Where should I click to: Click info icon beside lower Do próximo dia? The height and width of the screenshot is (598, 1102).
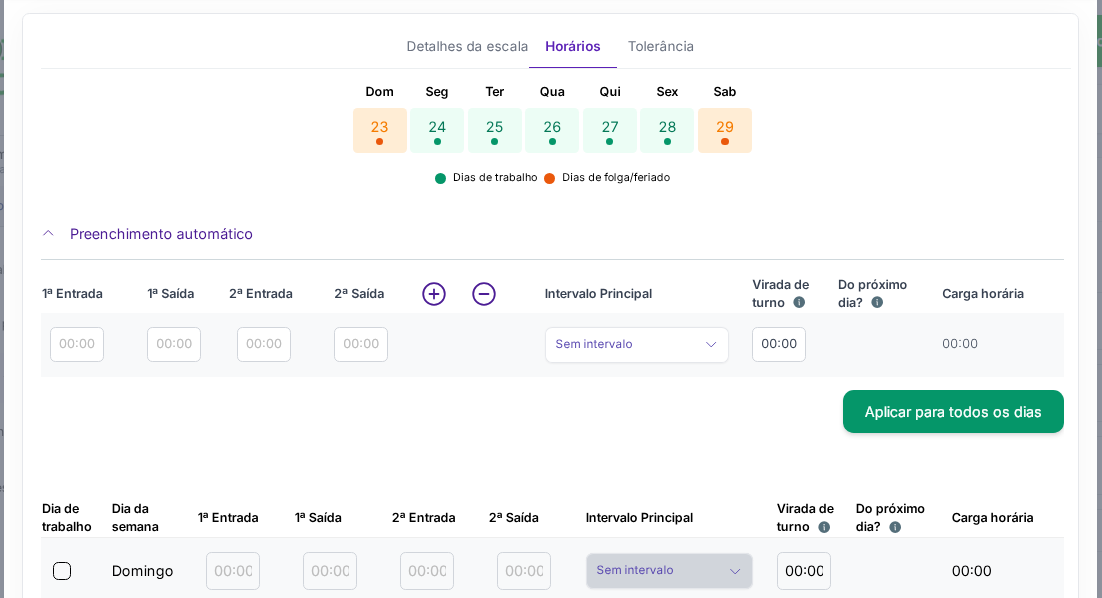895,527
